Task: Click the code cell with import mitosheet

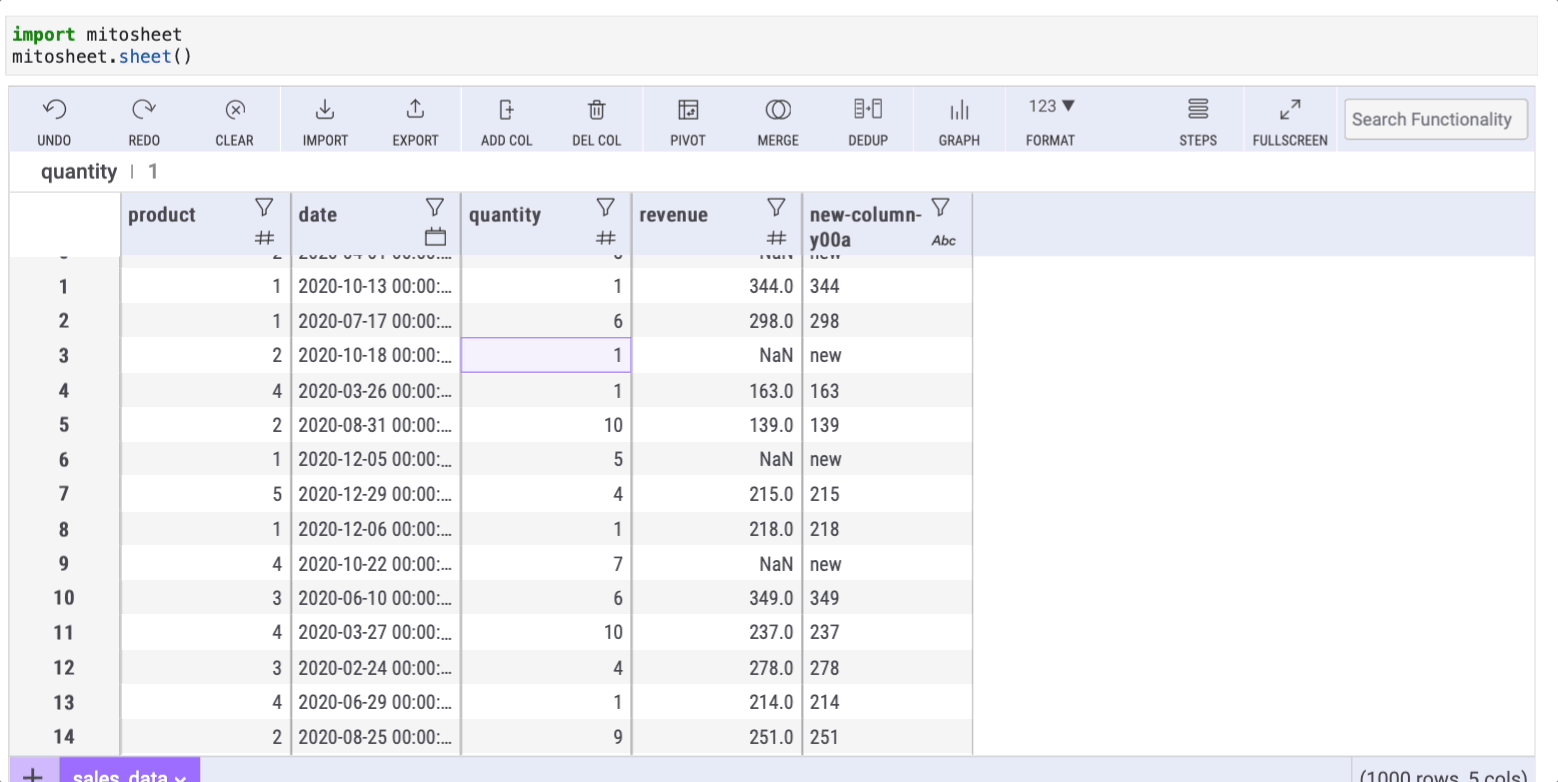Action: click(771, 46)
